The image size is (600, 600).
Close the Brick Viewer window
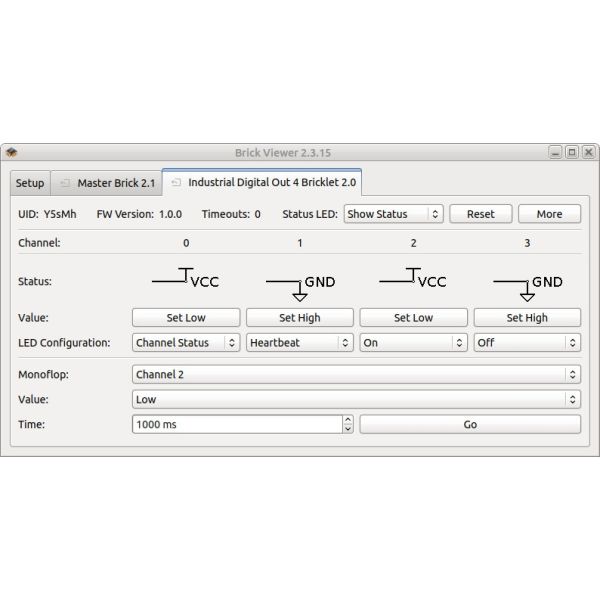(589, 152)
